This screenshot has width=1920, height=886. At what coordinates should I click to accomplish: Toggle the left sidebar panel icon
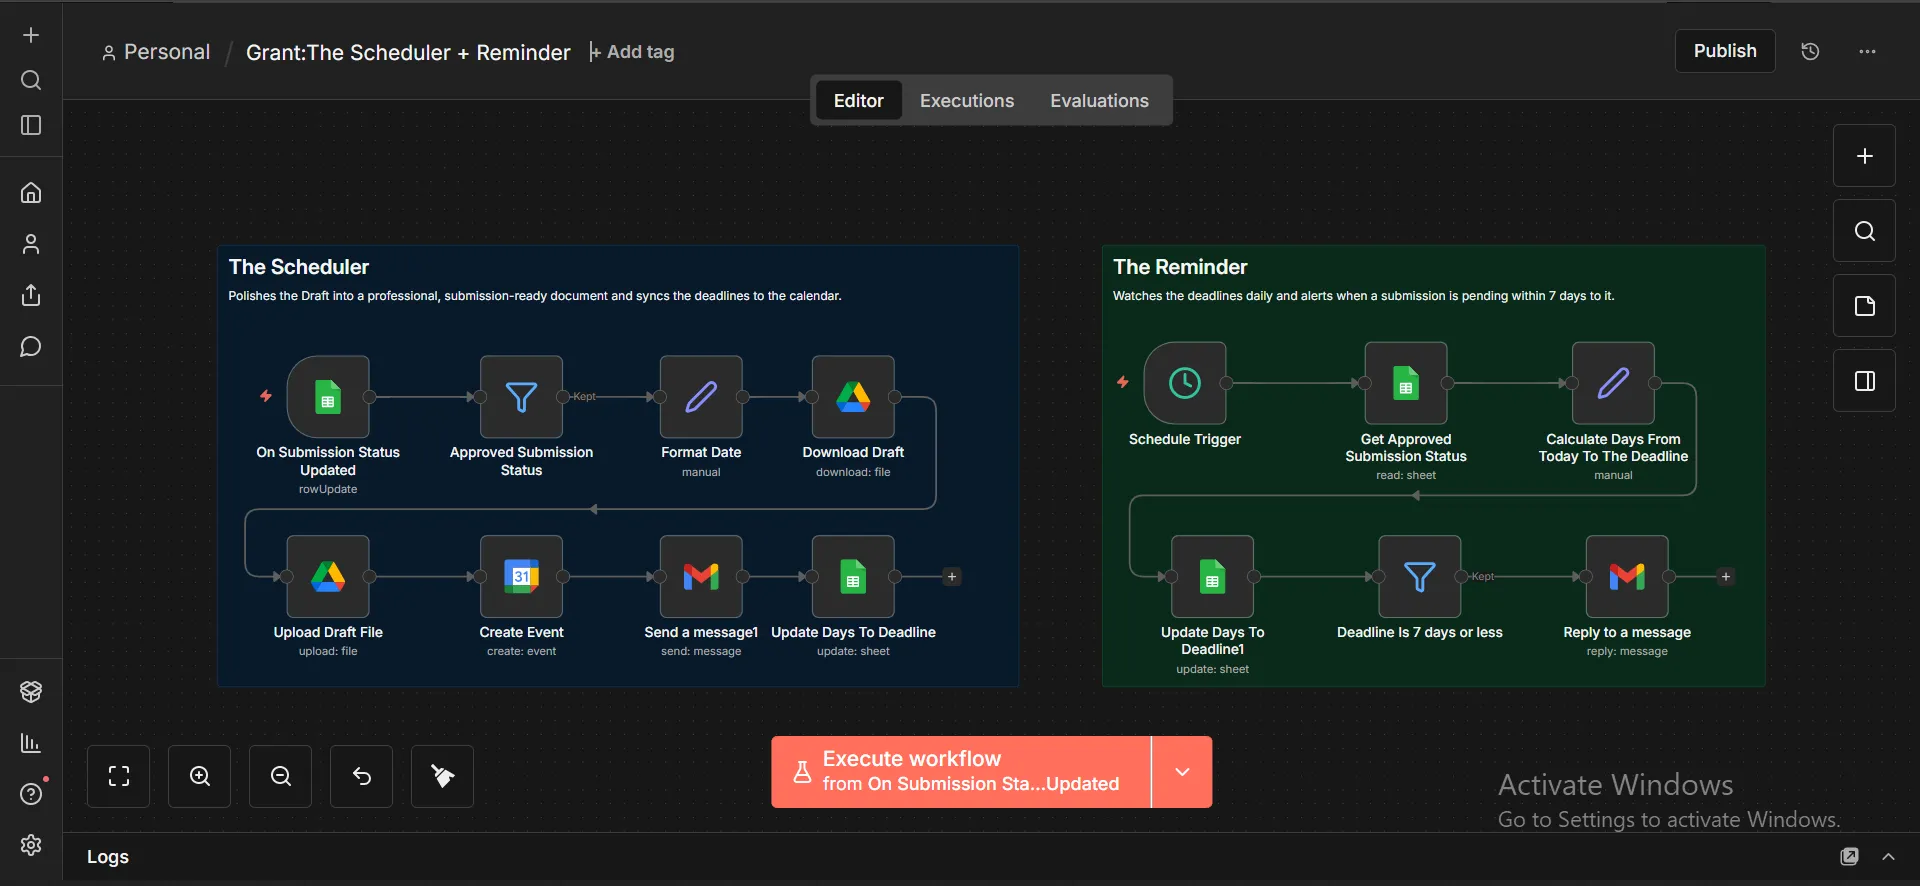click(31, 125)
